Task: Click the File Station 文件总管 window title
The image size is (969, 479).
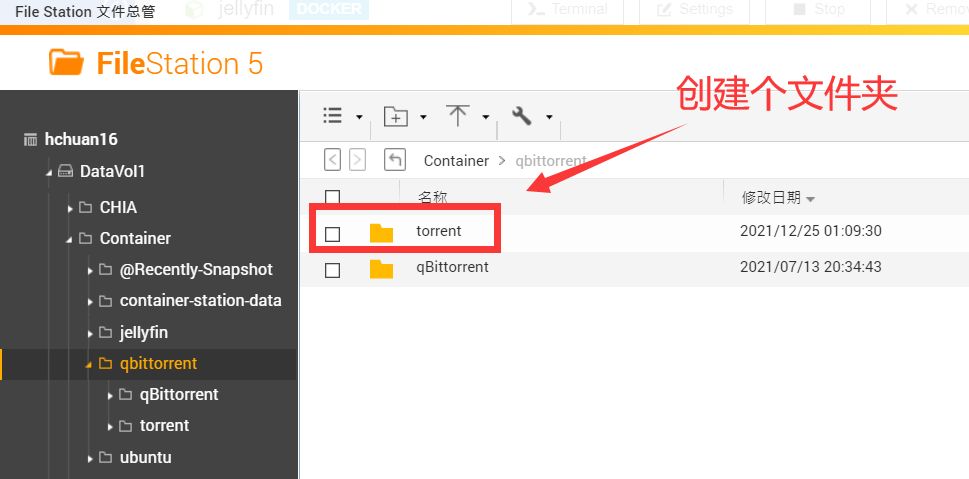Action: click(85, 12)
